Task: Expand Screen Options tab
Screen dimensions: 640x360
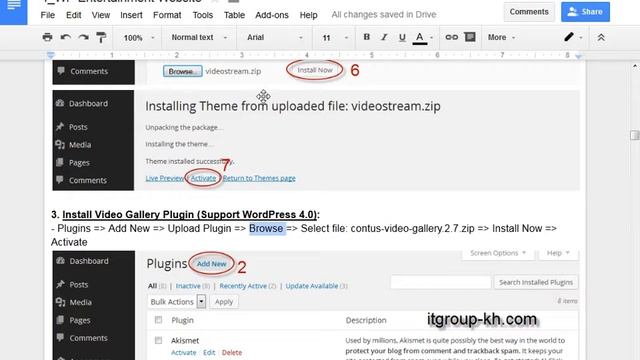Action: click(498, 253)
